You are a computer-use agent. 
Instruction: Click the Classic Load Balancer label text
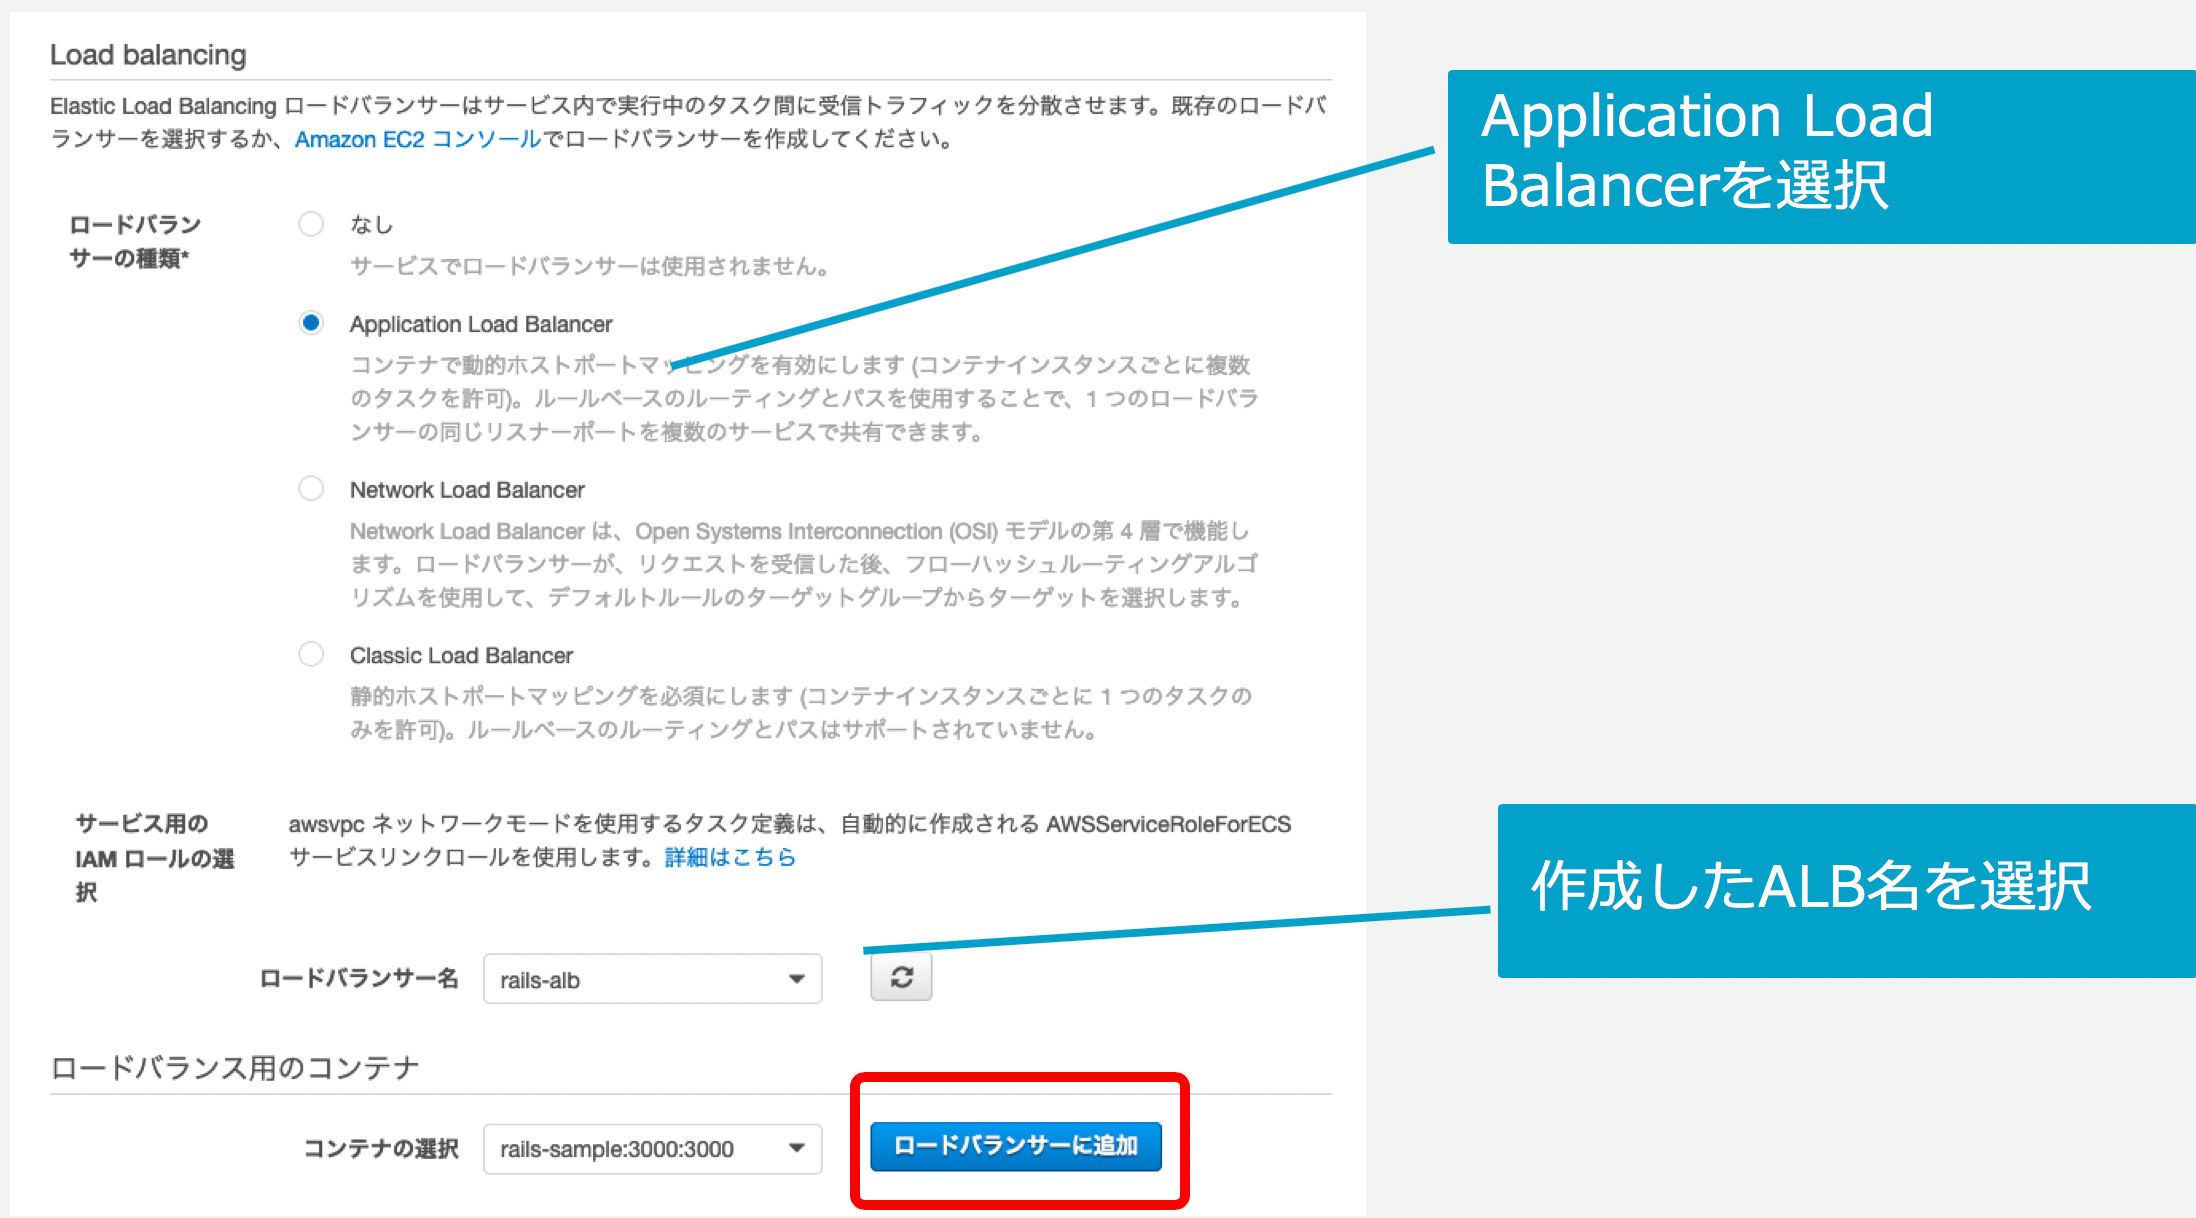(461, 656)
